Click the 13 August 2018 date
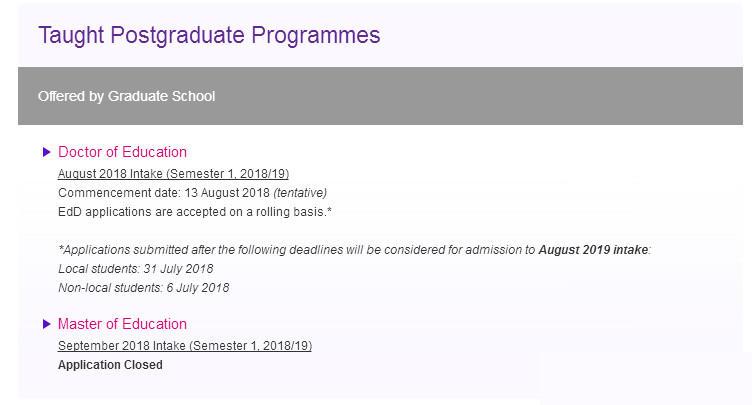752x405 pixels. 227,193
